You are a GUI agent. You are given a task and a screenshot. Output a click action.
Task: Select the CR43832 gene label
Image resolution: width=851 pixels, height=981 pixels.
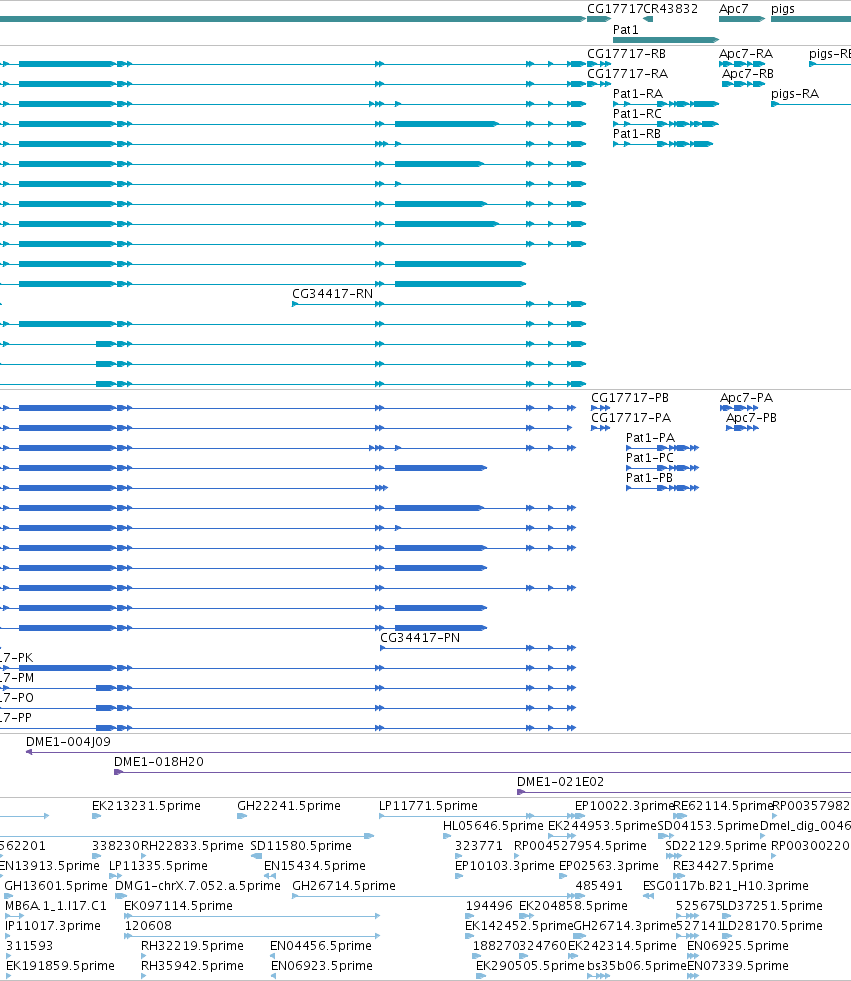pos(670,9)
